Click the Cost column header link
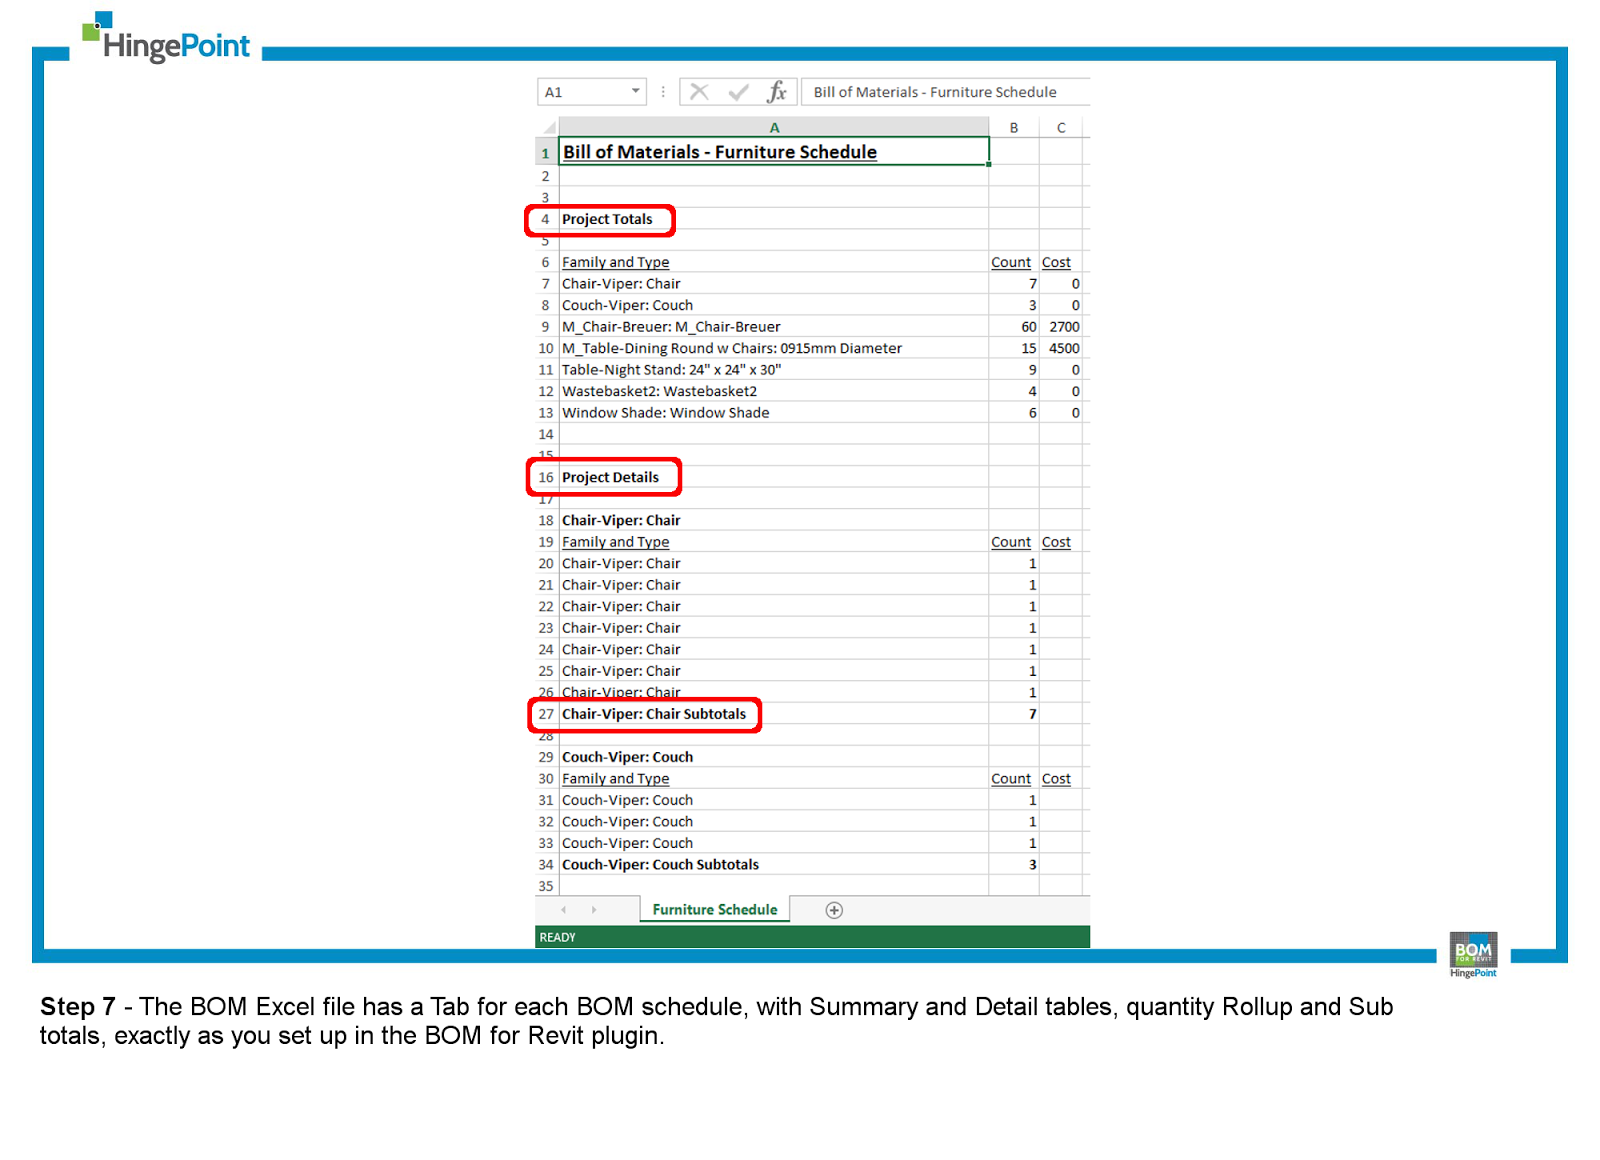Viewport: 1600px width, 1160px height. pyautogui.click(x=1056, y=262)
